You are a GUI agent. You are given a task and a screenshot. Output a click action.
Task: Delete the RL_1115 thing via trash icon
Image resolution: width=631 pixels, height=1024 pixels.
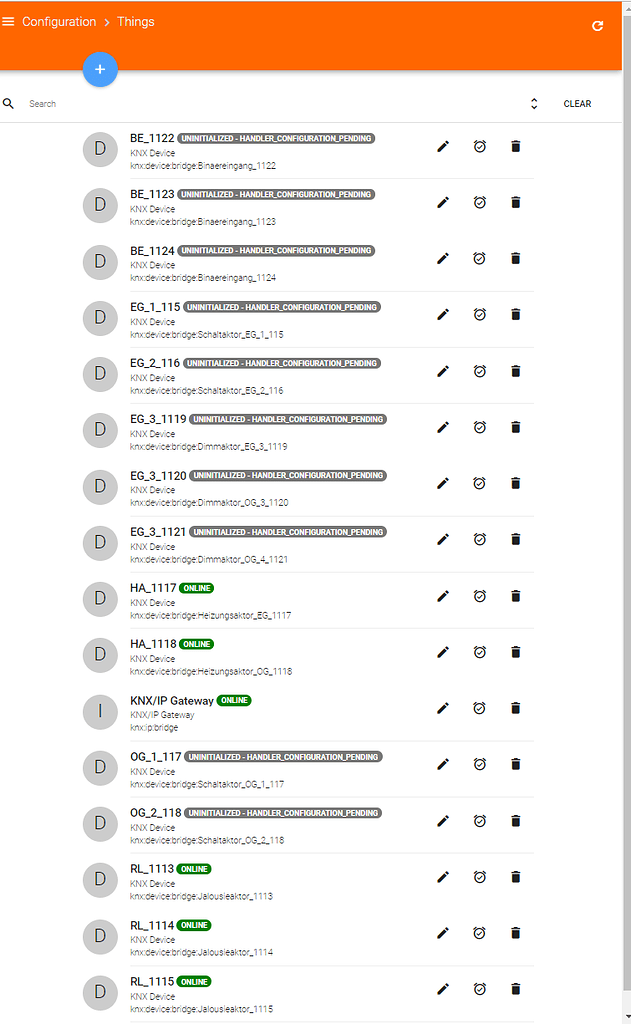pos(515,988)
